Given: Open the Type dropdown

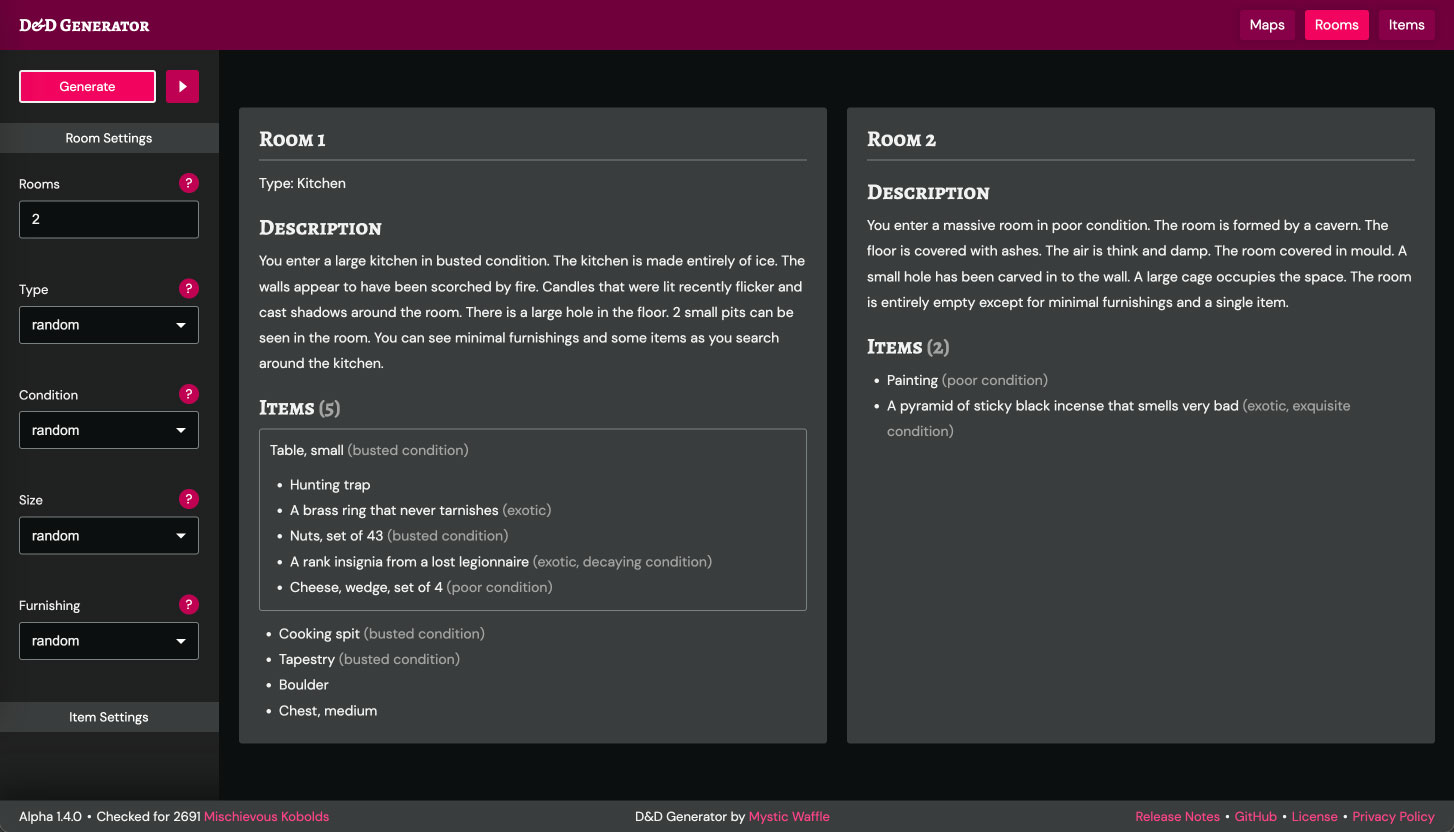Looking at the screenshot, I should pos(108,324).
